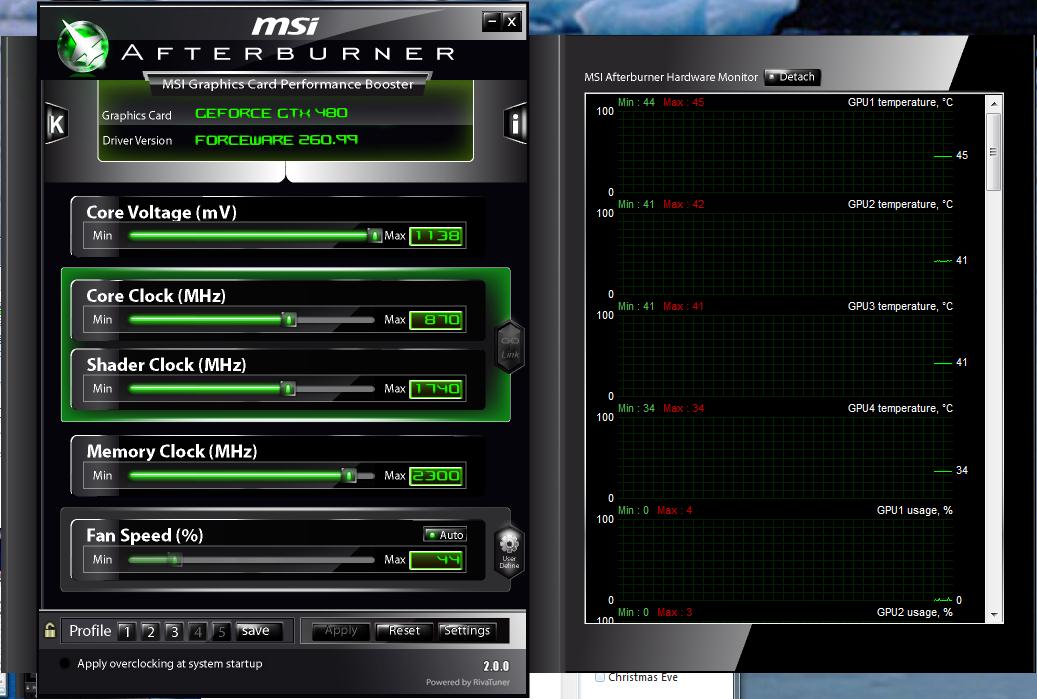This screenshot has height=699, width=1037.
Task: Toggle the clock Link button
Action: (x=510, y=347)
